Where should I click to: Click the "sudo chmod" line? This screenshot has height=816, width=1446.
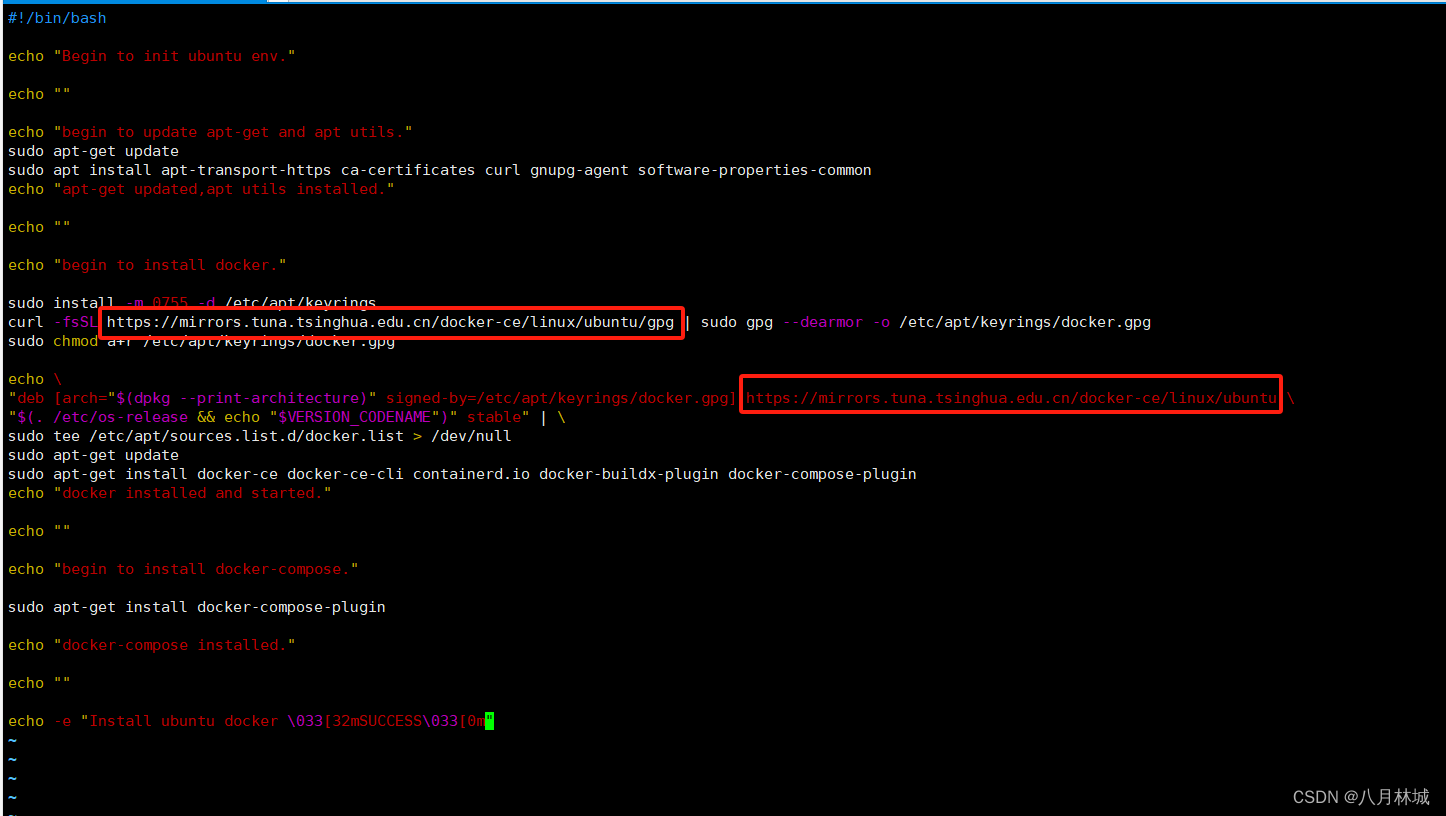[x=201, y=341]
